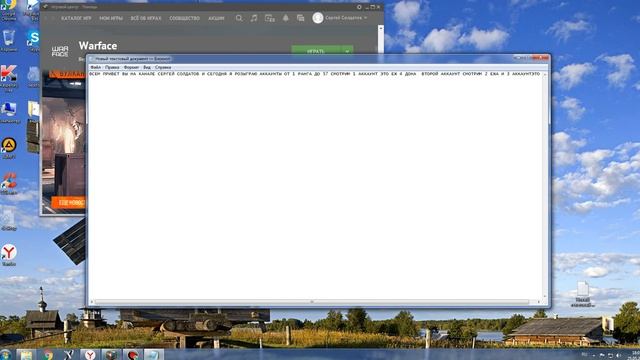The width and height of the screenshot is (640, 360).
Task: Click the music note icon in Game Center
Action: point(254,18)
